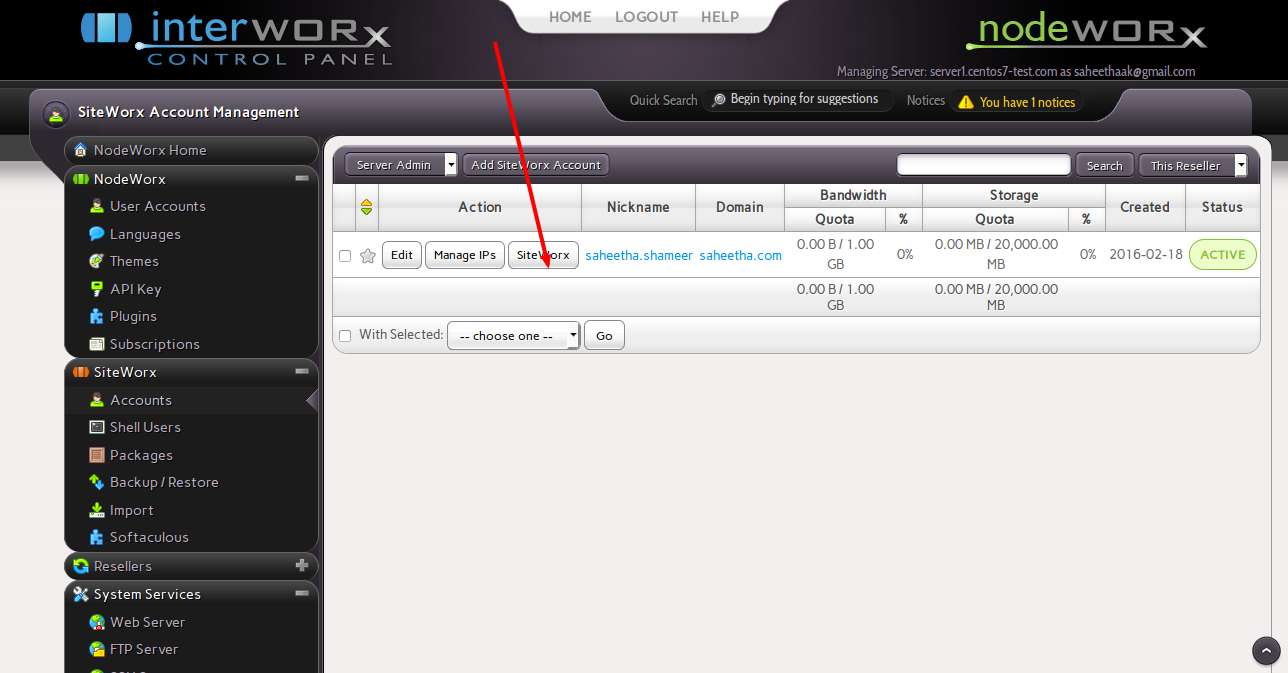
Task: Click the SiteWorx Accounts icon in sidebar
Action: coord(97,400)
